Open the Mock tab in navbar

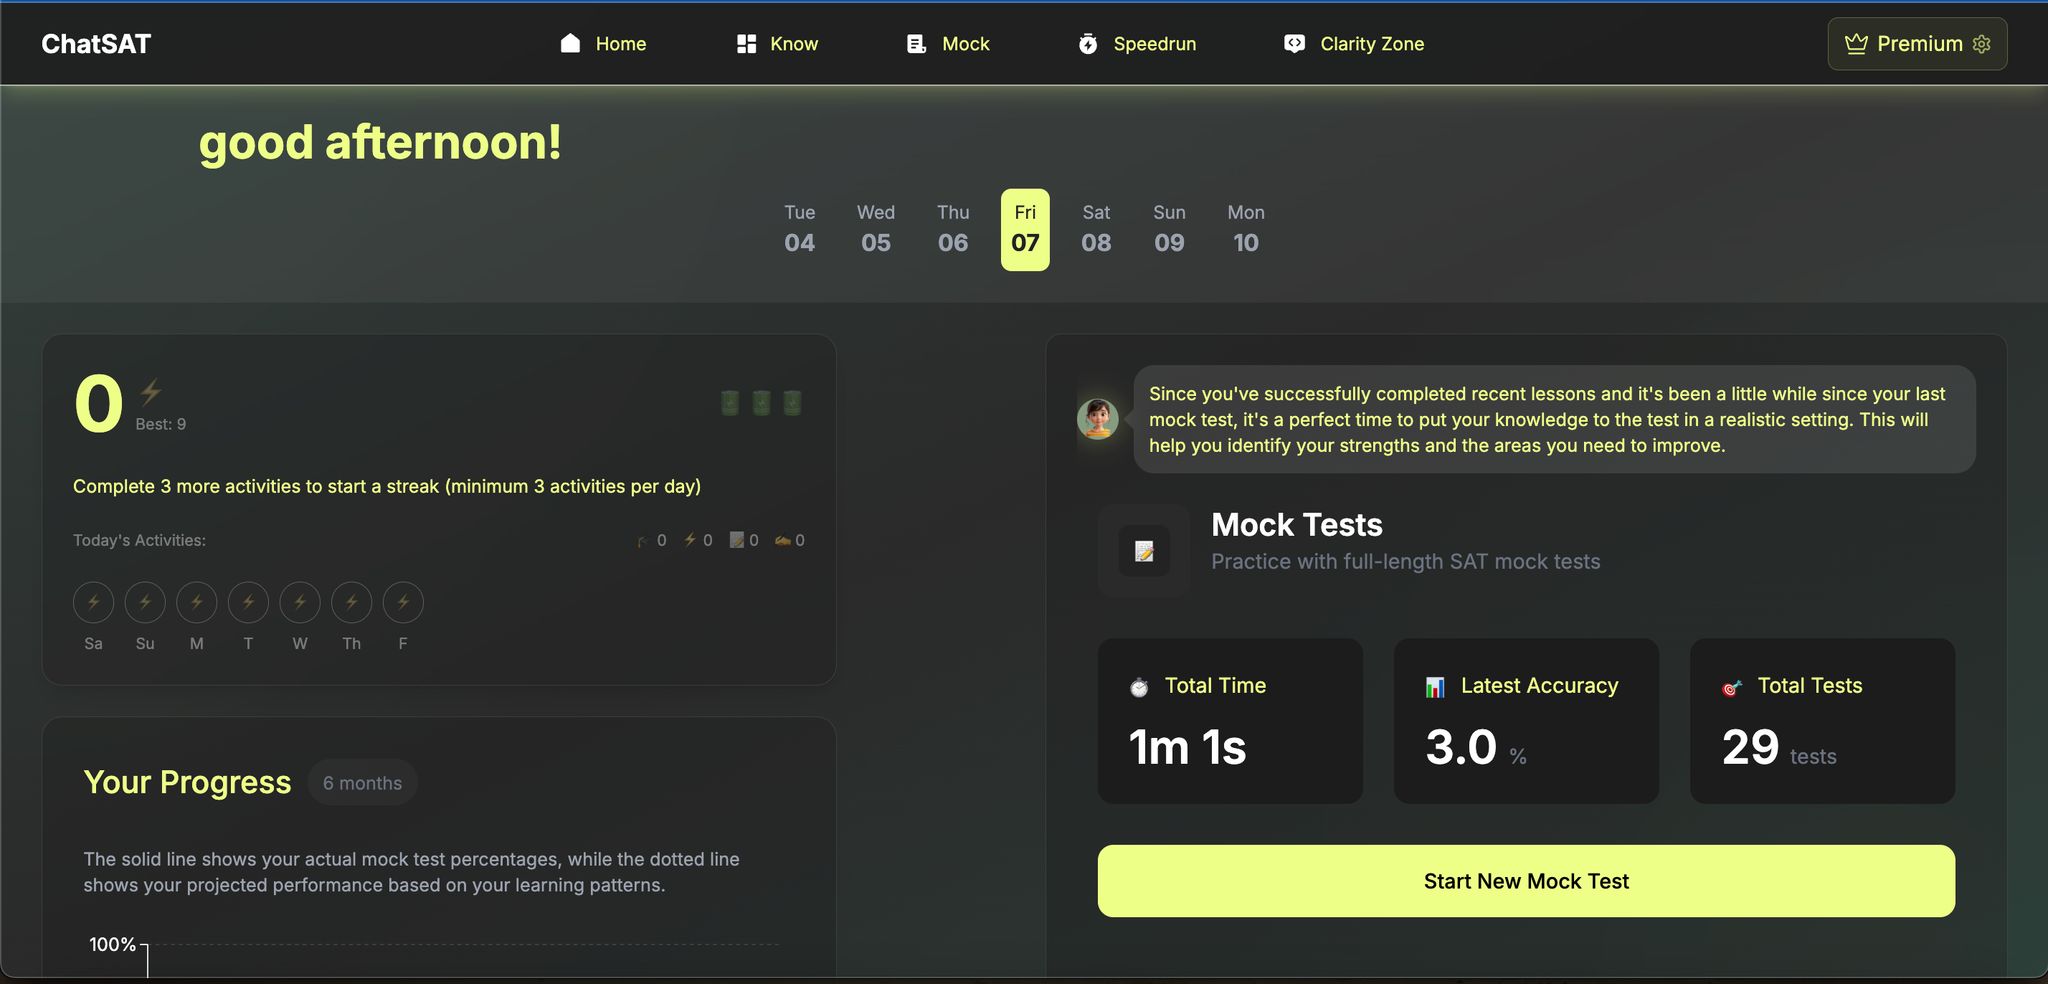948,44
